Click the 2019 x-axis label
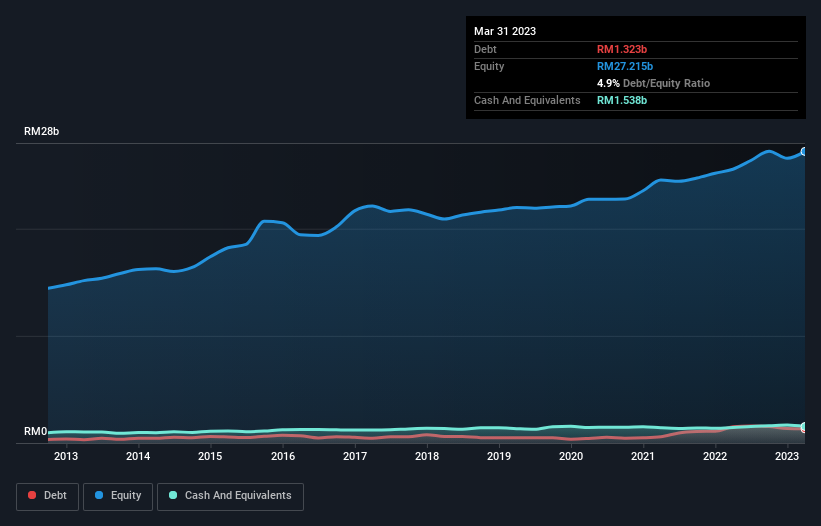This screenshot has width=821, height=526. [499, 457]
